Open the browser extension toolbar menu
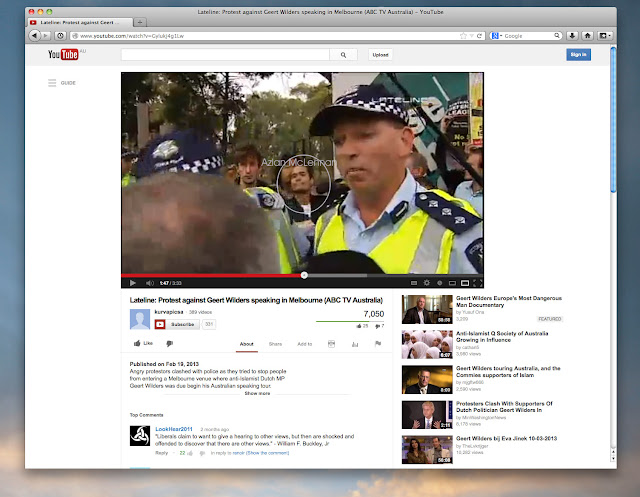The height and width of the screenshot is (497, 640). click(x=605, y=36)
